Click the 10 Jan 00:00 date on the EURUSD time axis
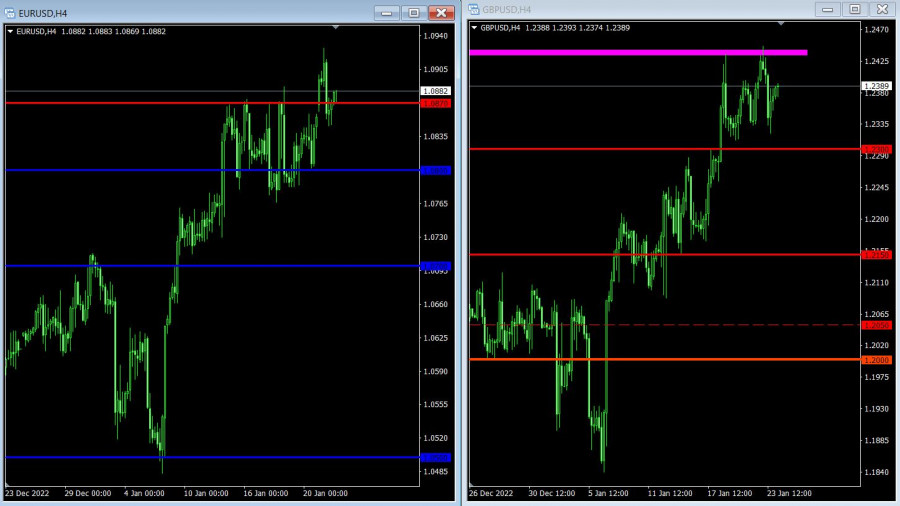900x506 pixels. tap(200, 493)
